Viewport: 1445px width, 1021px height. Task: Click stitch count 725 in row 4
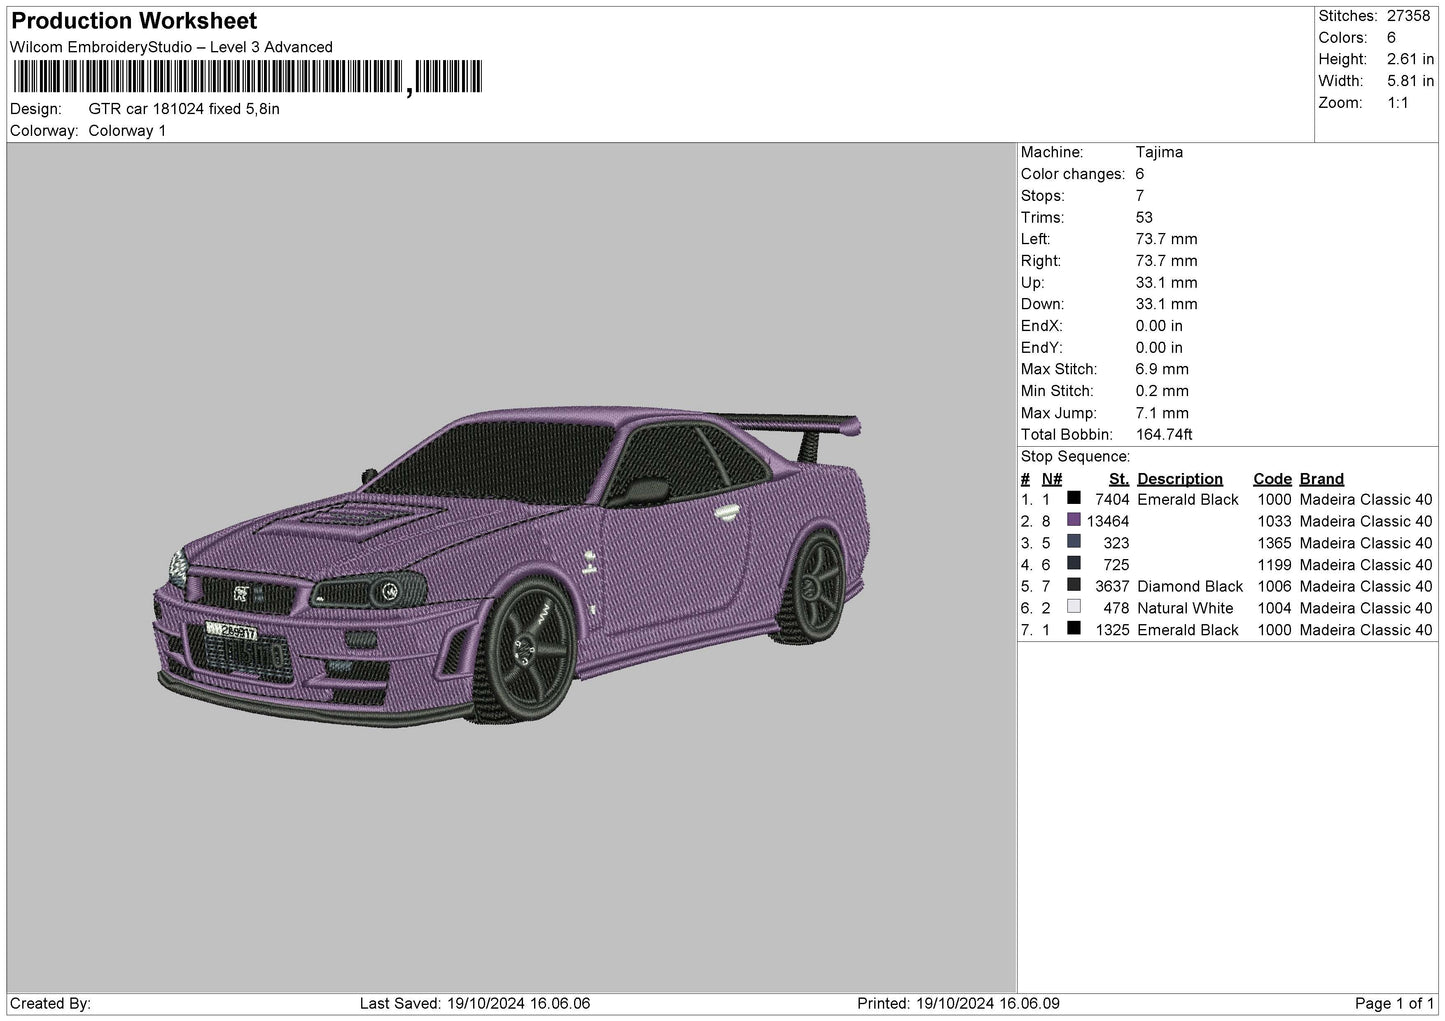pyautogui.click(x=1117, y=565)
